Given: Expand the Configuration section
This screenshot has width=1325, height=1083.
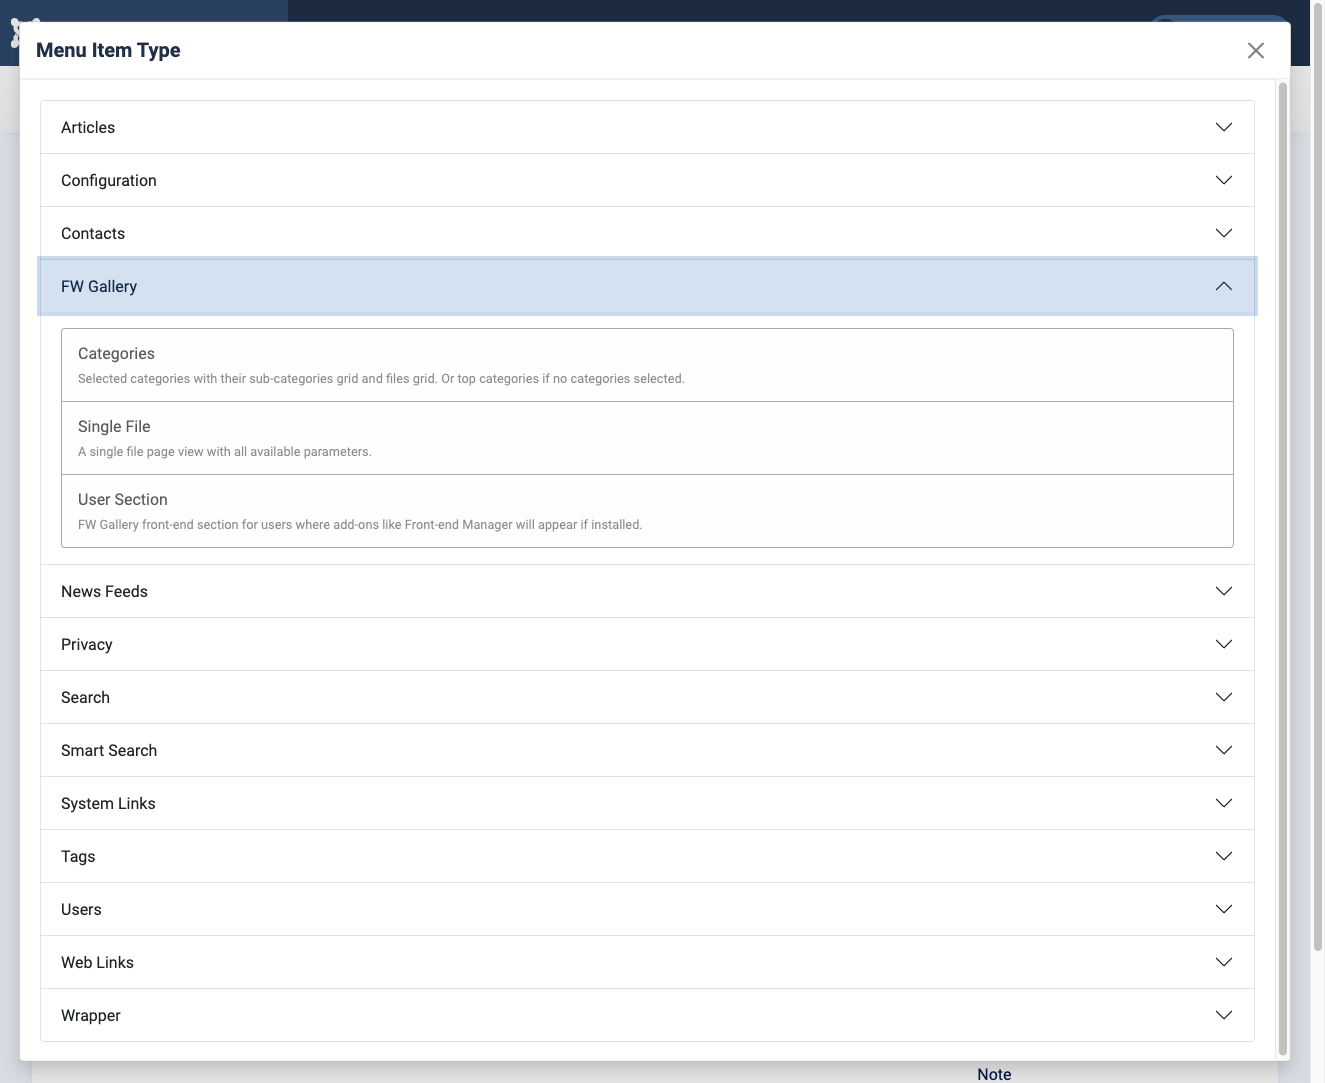Looking at the screenshot, I should (646, 180).
